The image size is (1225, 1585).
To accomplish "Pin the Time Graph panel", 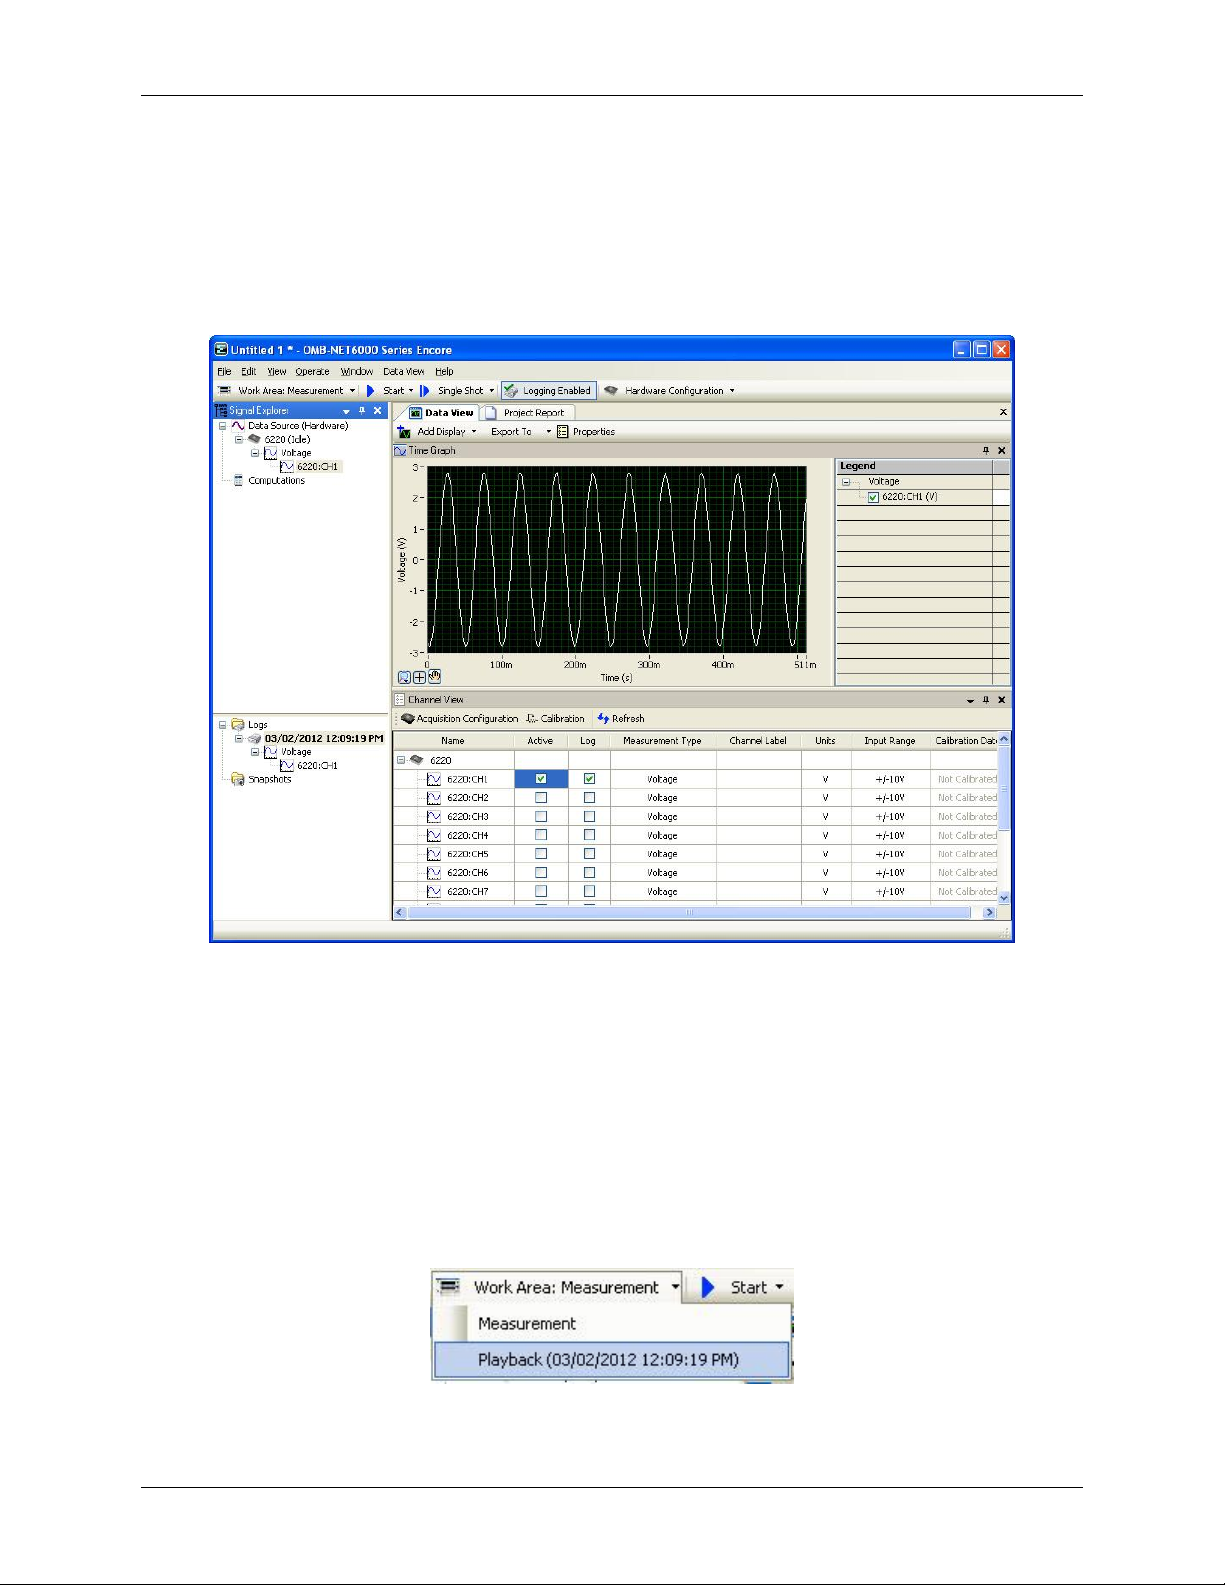I will pyautogui.click(x=986, y=450).
